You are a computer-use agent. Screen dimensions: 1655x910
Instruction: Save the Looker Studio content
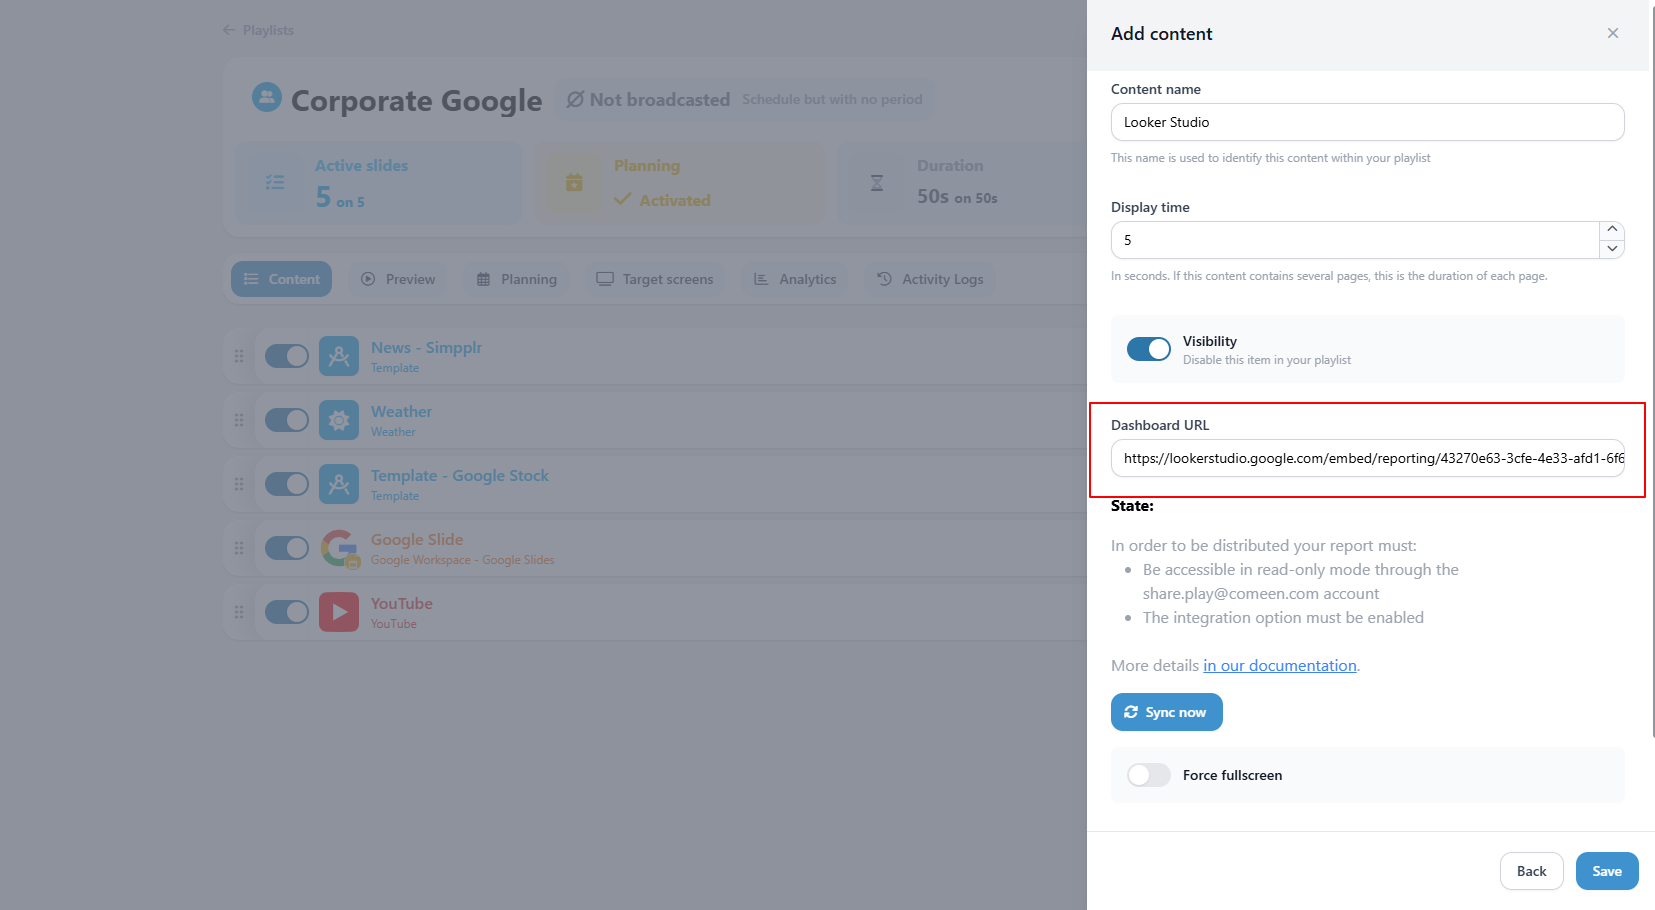click(x=1607, y=871)
